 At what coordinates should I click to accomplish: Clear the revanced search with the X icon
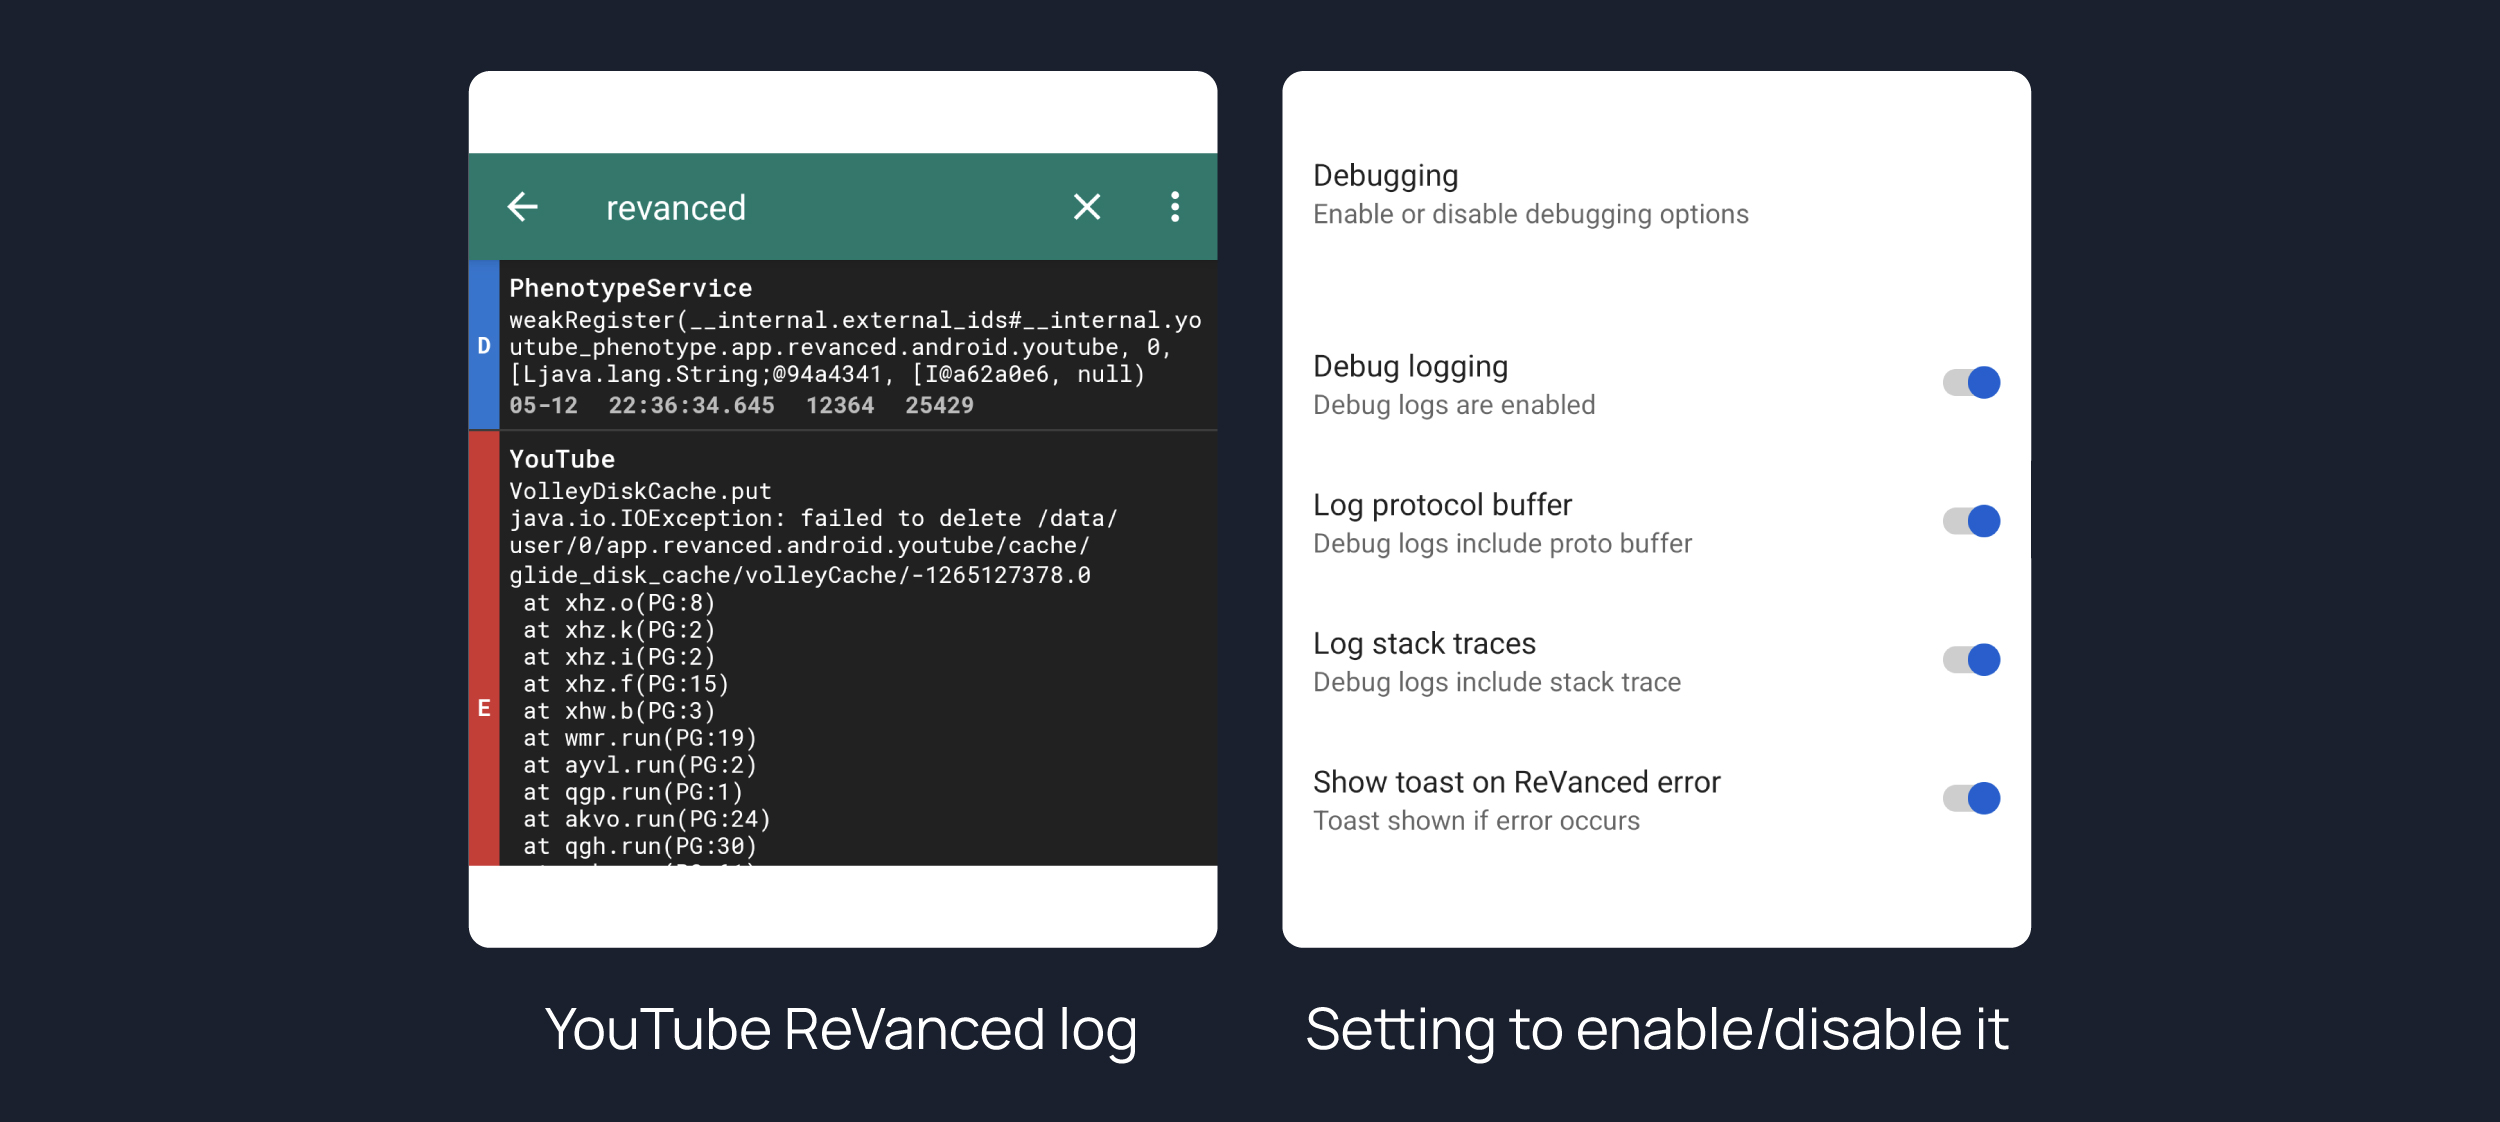pyautogui.click(x=1086, y=207)
